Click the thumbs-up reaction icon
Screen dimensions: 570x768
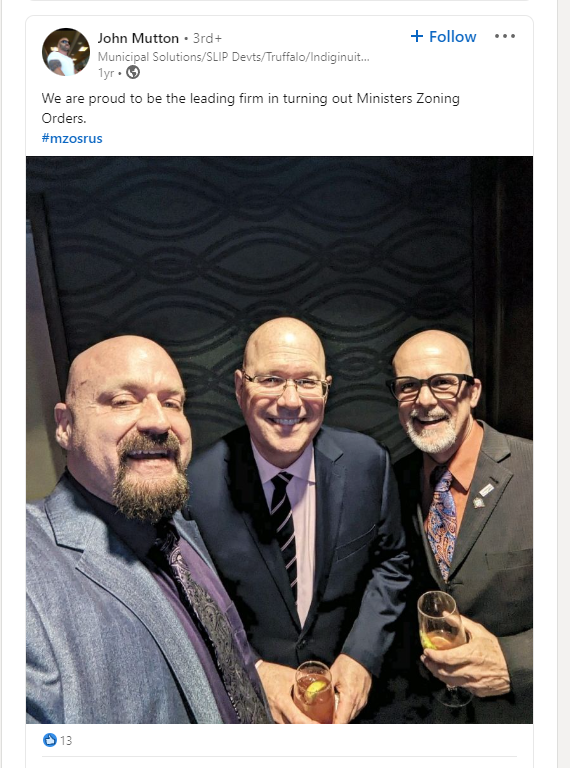(49, 740)
